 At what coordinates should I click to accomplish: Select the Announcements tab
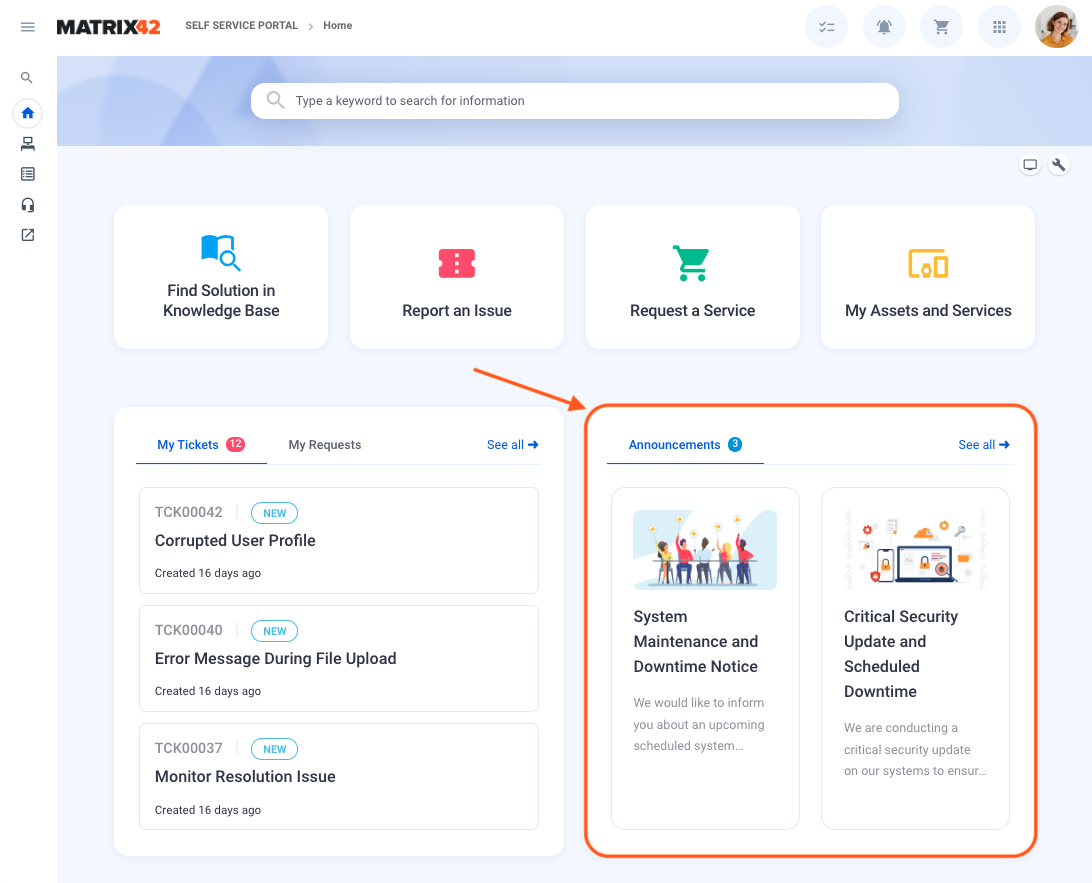(675, 445)
